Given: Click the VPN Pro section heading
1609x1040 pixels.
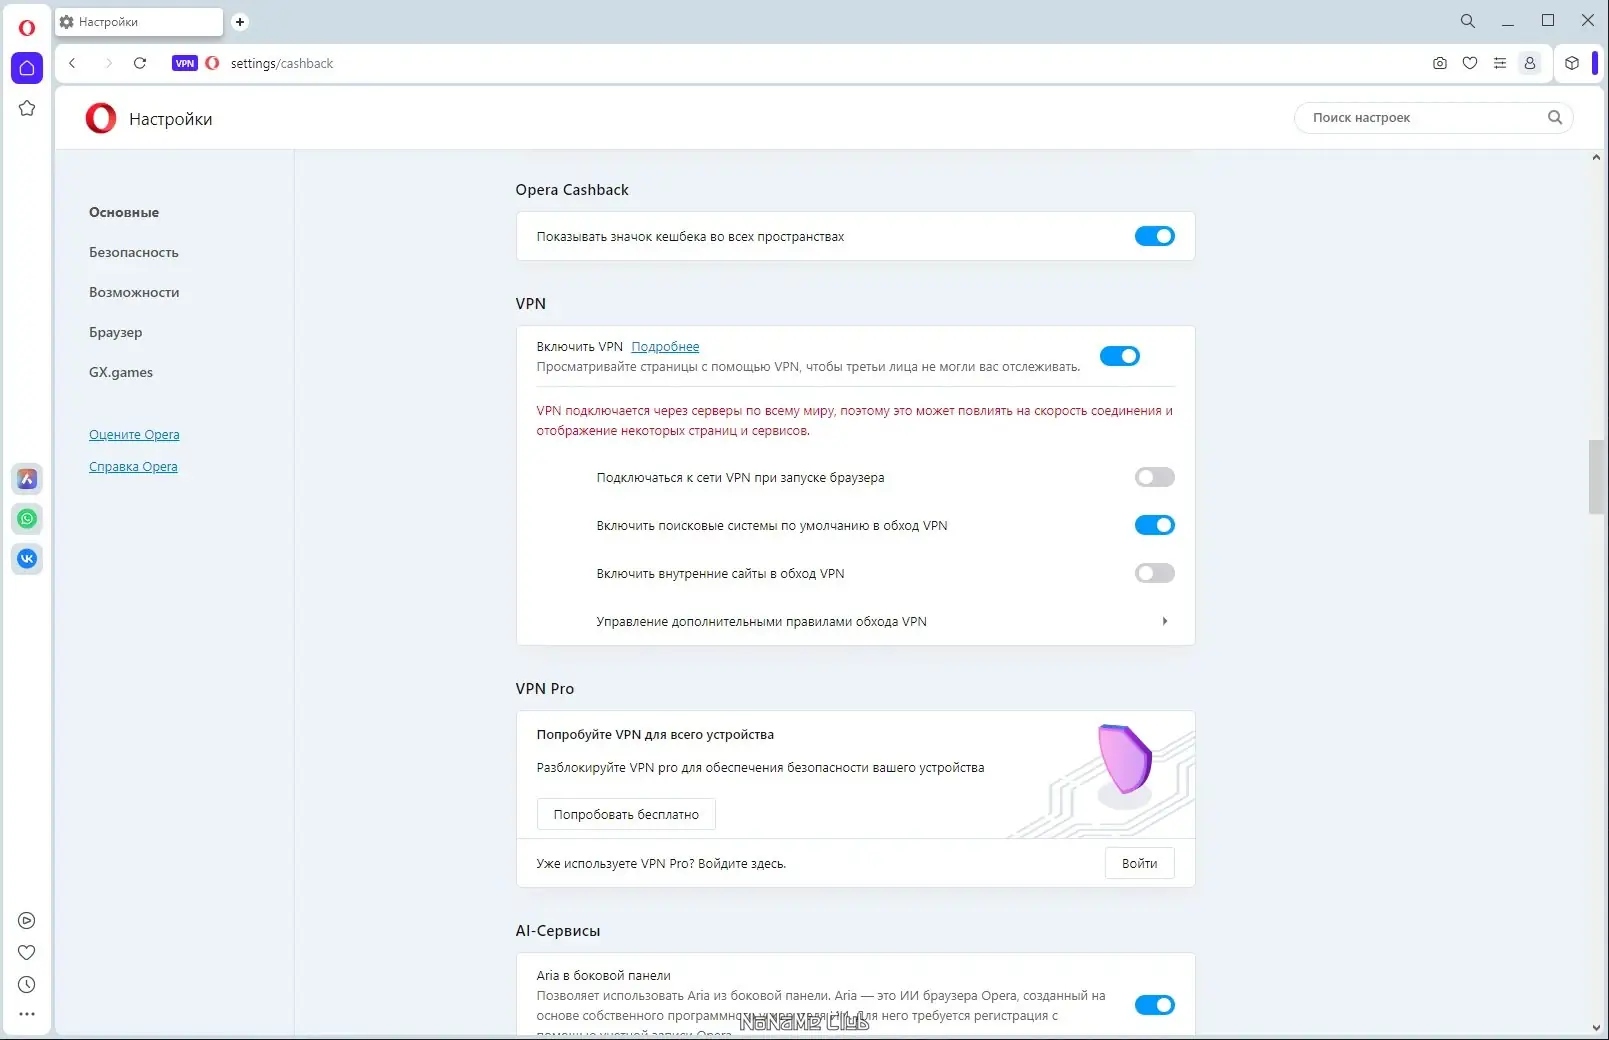Looking at the screenshot, I should click(545, 689).
